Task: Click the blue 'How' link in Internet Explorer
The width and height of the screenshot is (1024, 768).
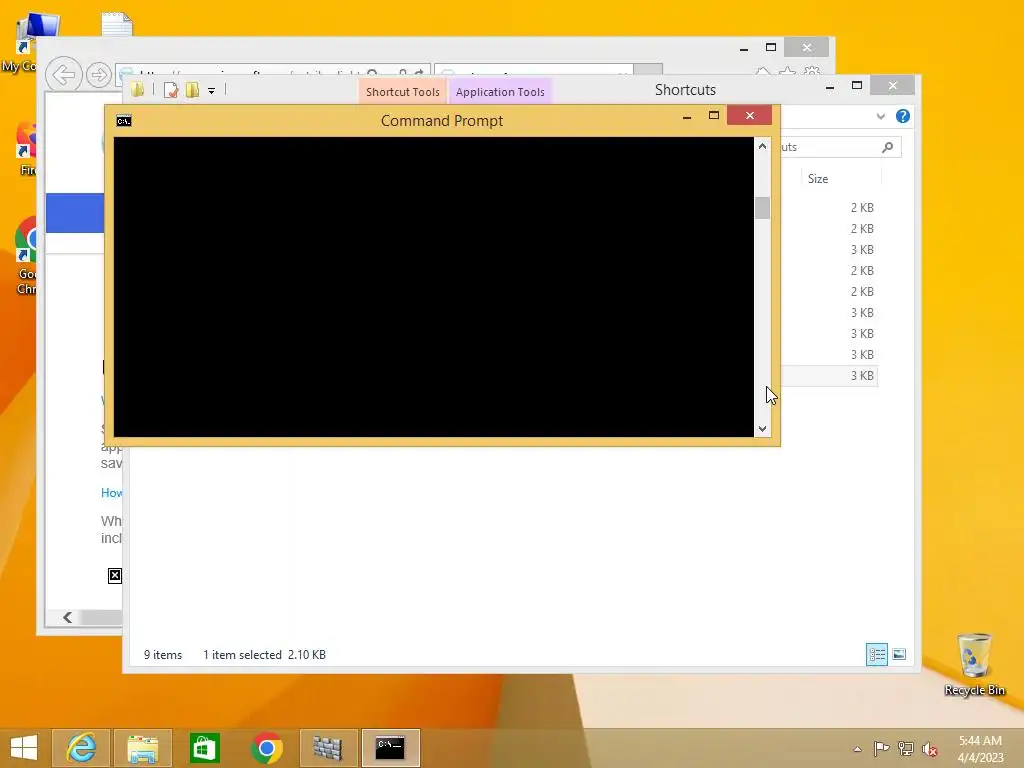Action: [111, 492]
